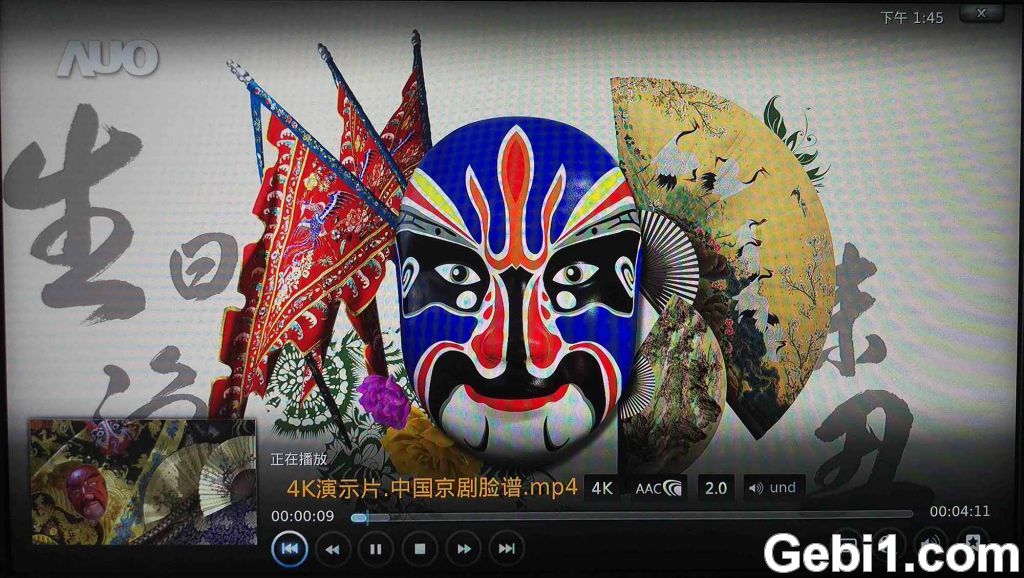
Task: Toggle the AAC audio codec indicator
Action: pos(655,488)
